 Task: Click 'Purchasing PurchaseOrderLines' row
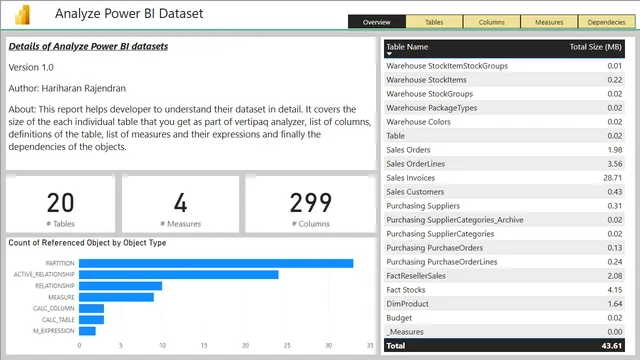point(504,262)
